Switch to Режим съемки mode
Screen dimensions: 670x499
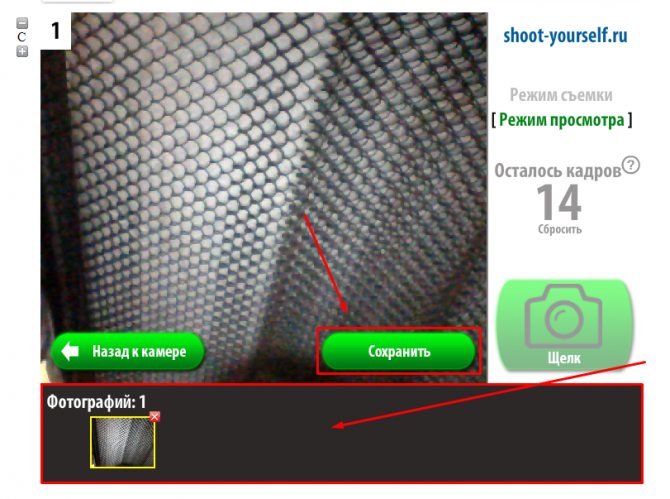pyautogui.click(x=561, y=95)
